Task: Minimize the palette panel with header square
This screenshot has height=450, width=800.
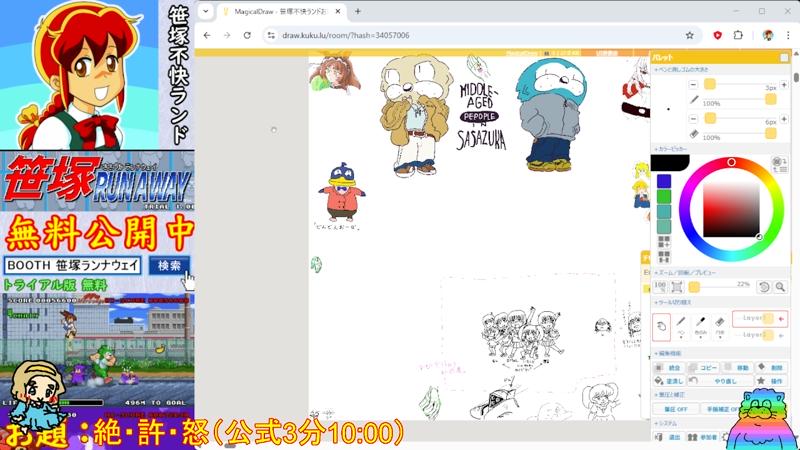Action: click(784, 58)
